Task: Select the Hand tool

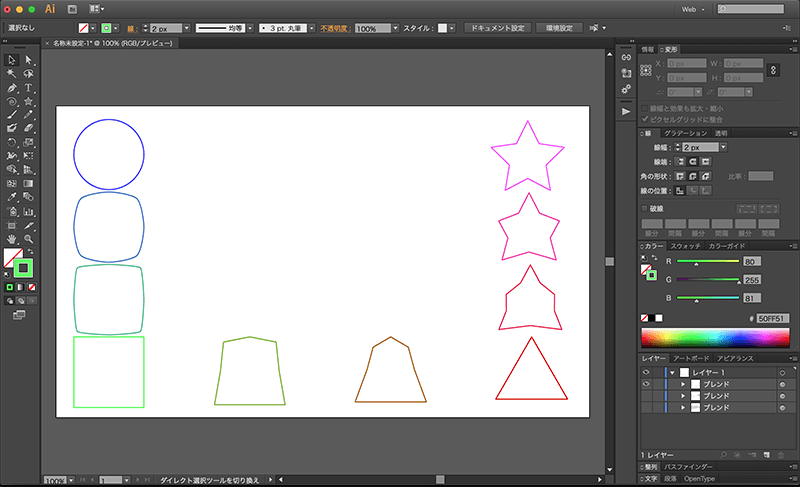Action: pyautogui.click(x=11, y=239)
